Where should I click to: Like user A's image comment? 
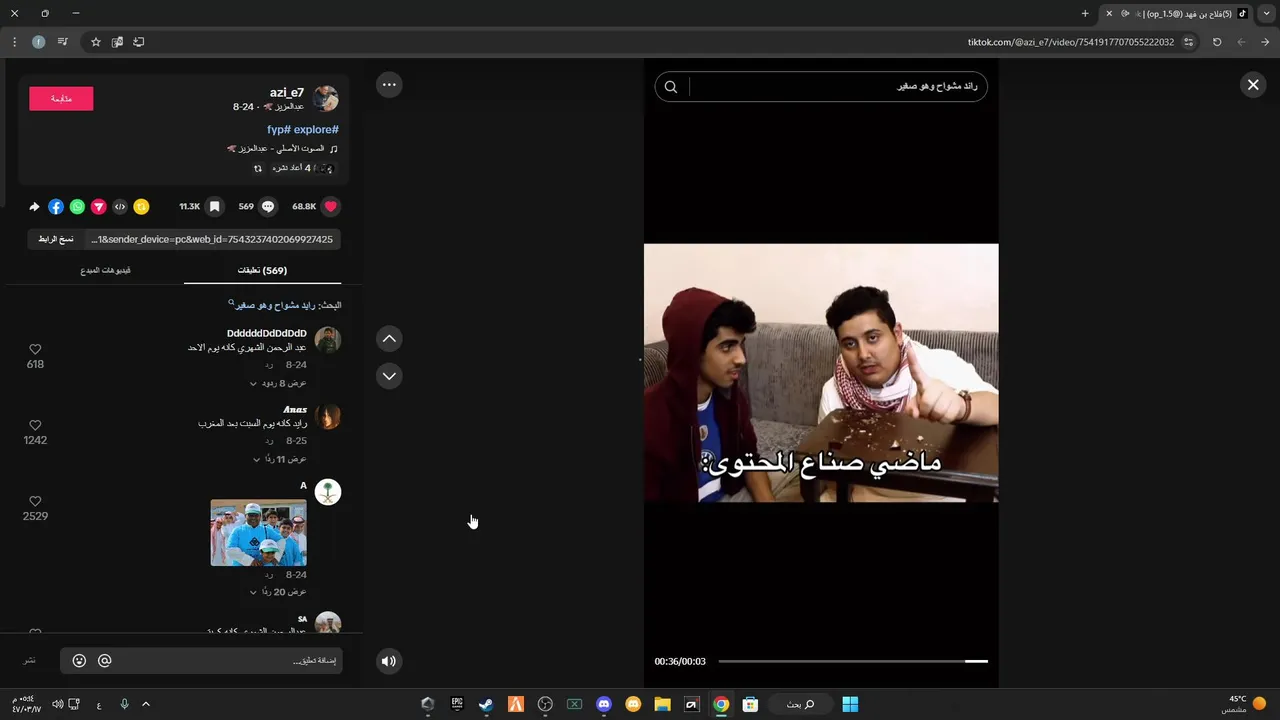pos(35,501)
